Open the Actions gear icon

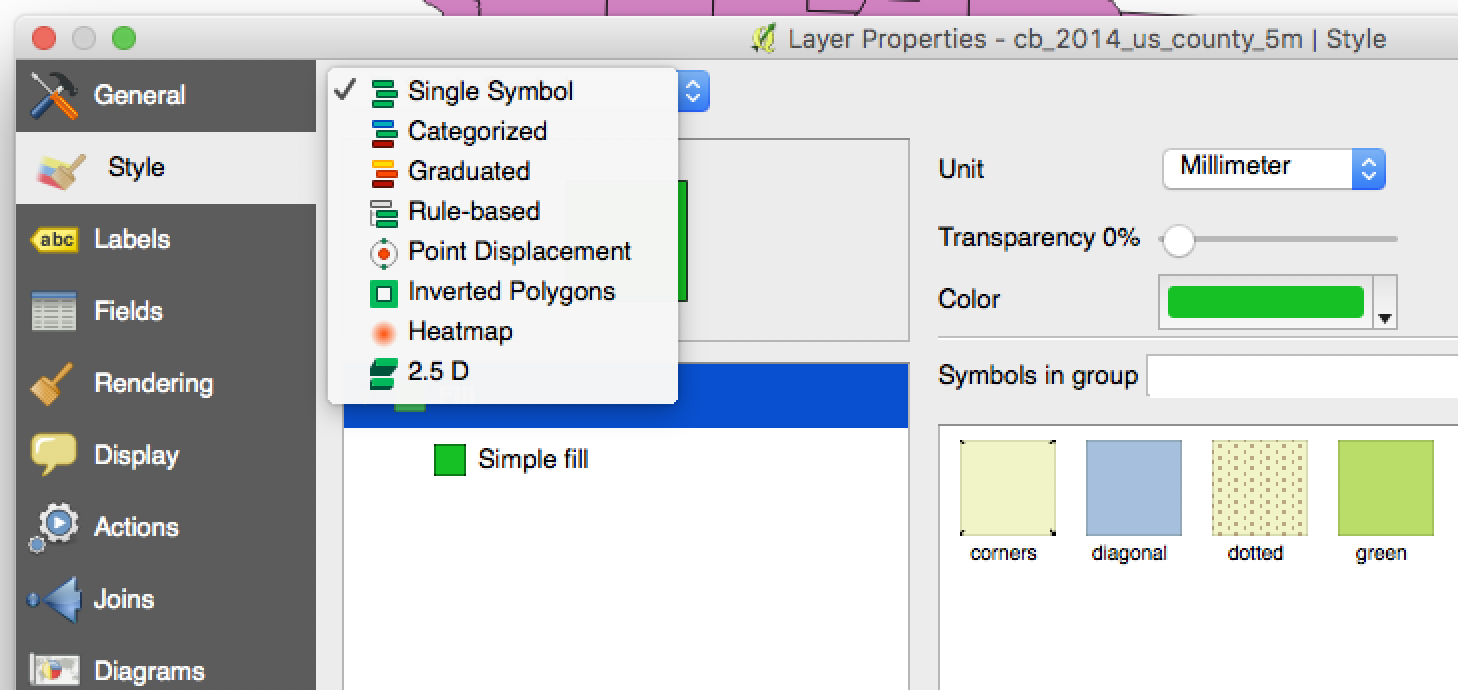(54, 527)
